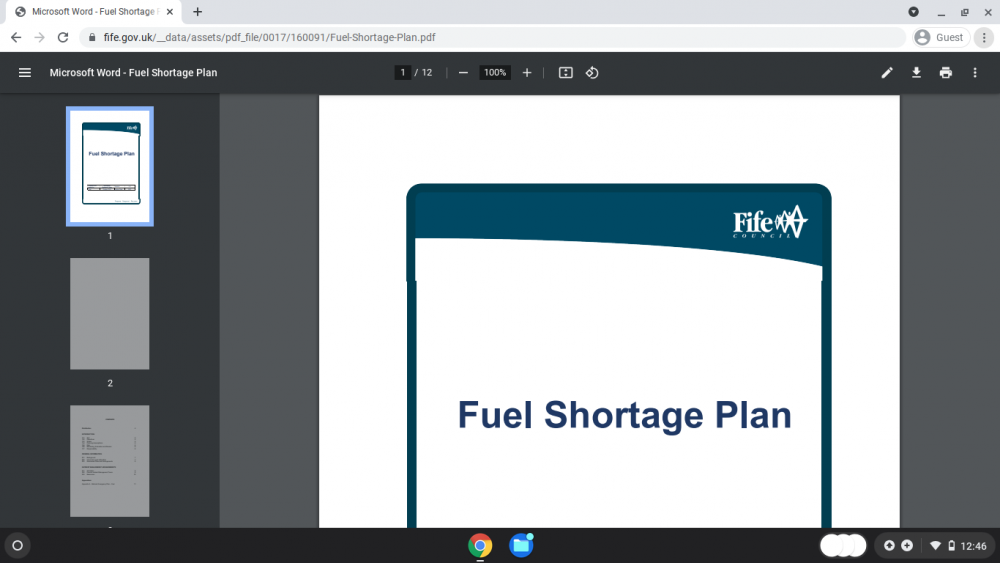Screen dimensions: 1000x563
Task: Click the Fuel Shortage Plan heading
Action: coord(624,415)
